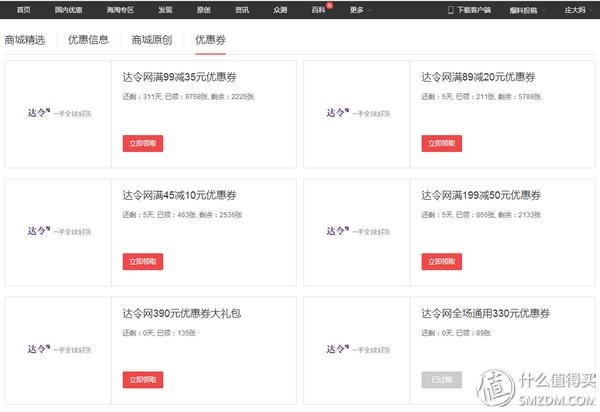Open the 资讯 nav item
Screen dimensions: 600x412
(242, 10)
